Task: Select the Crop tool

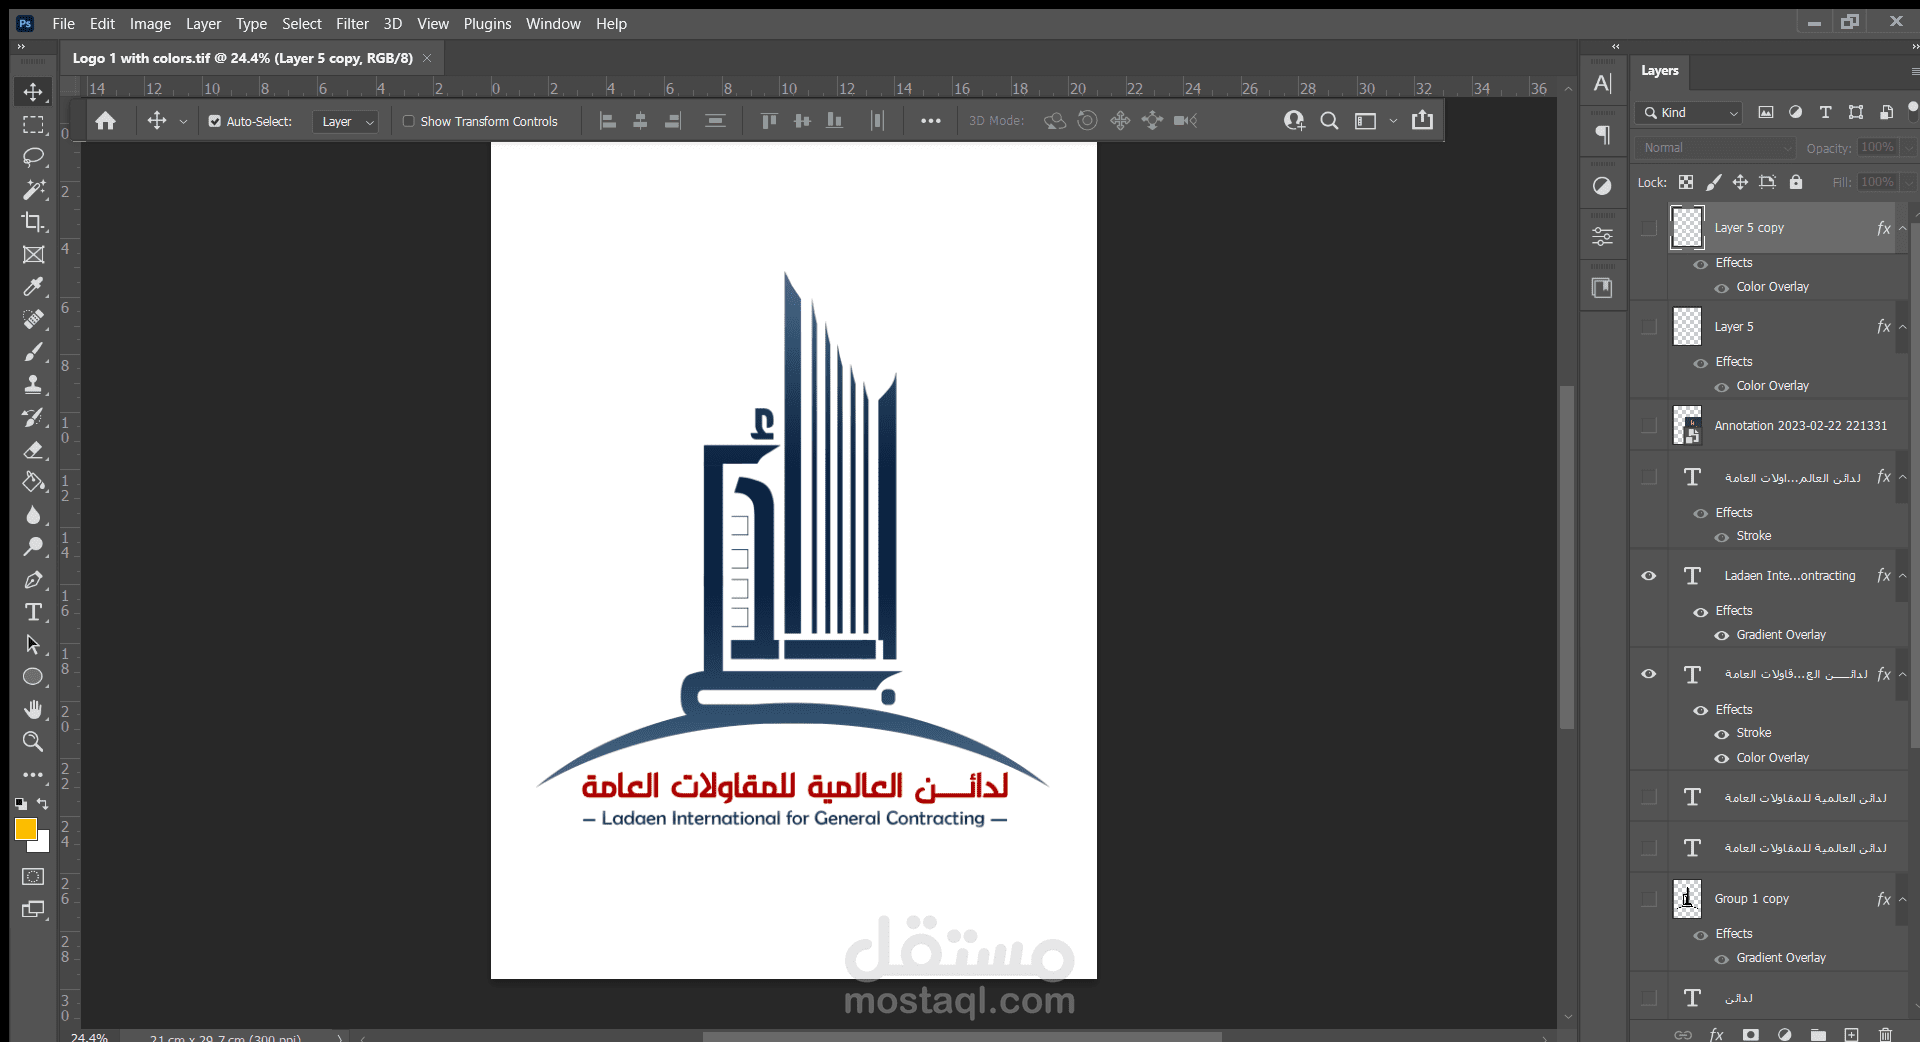Action: [x=33, y=222]
